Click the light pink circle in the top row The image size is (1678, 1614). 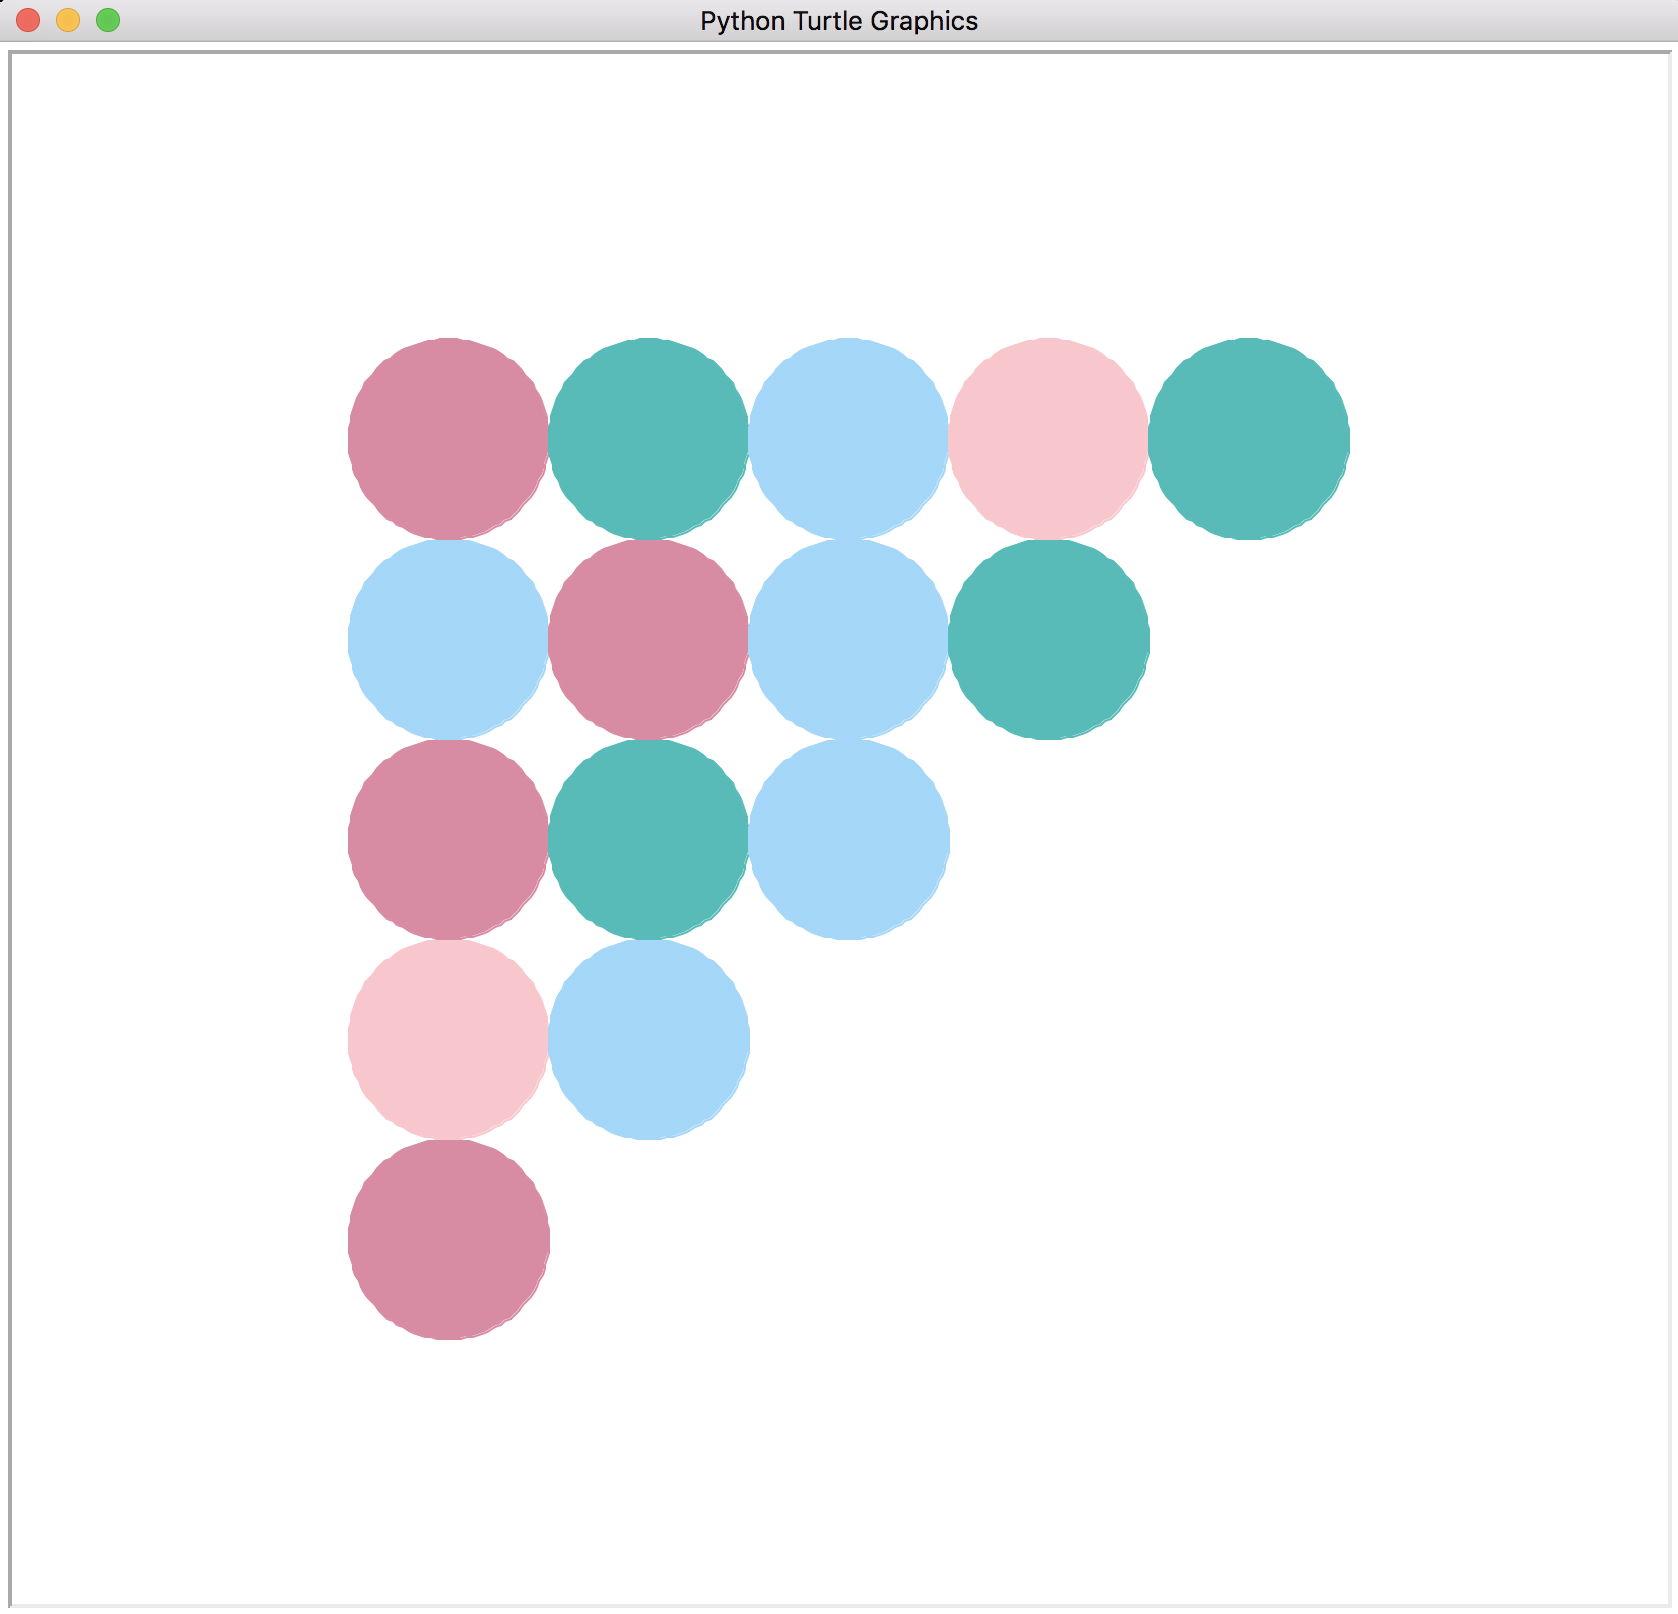1049,439
